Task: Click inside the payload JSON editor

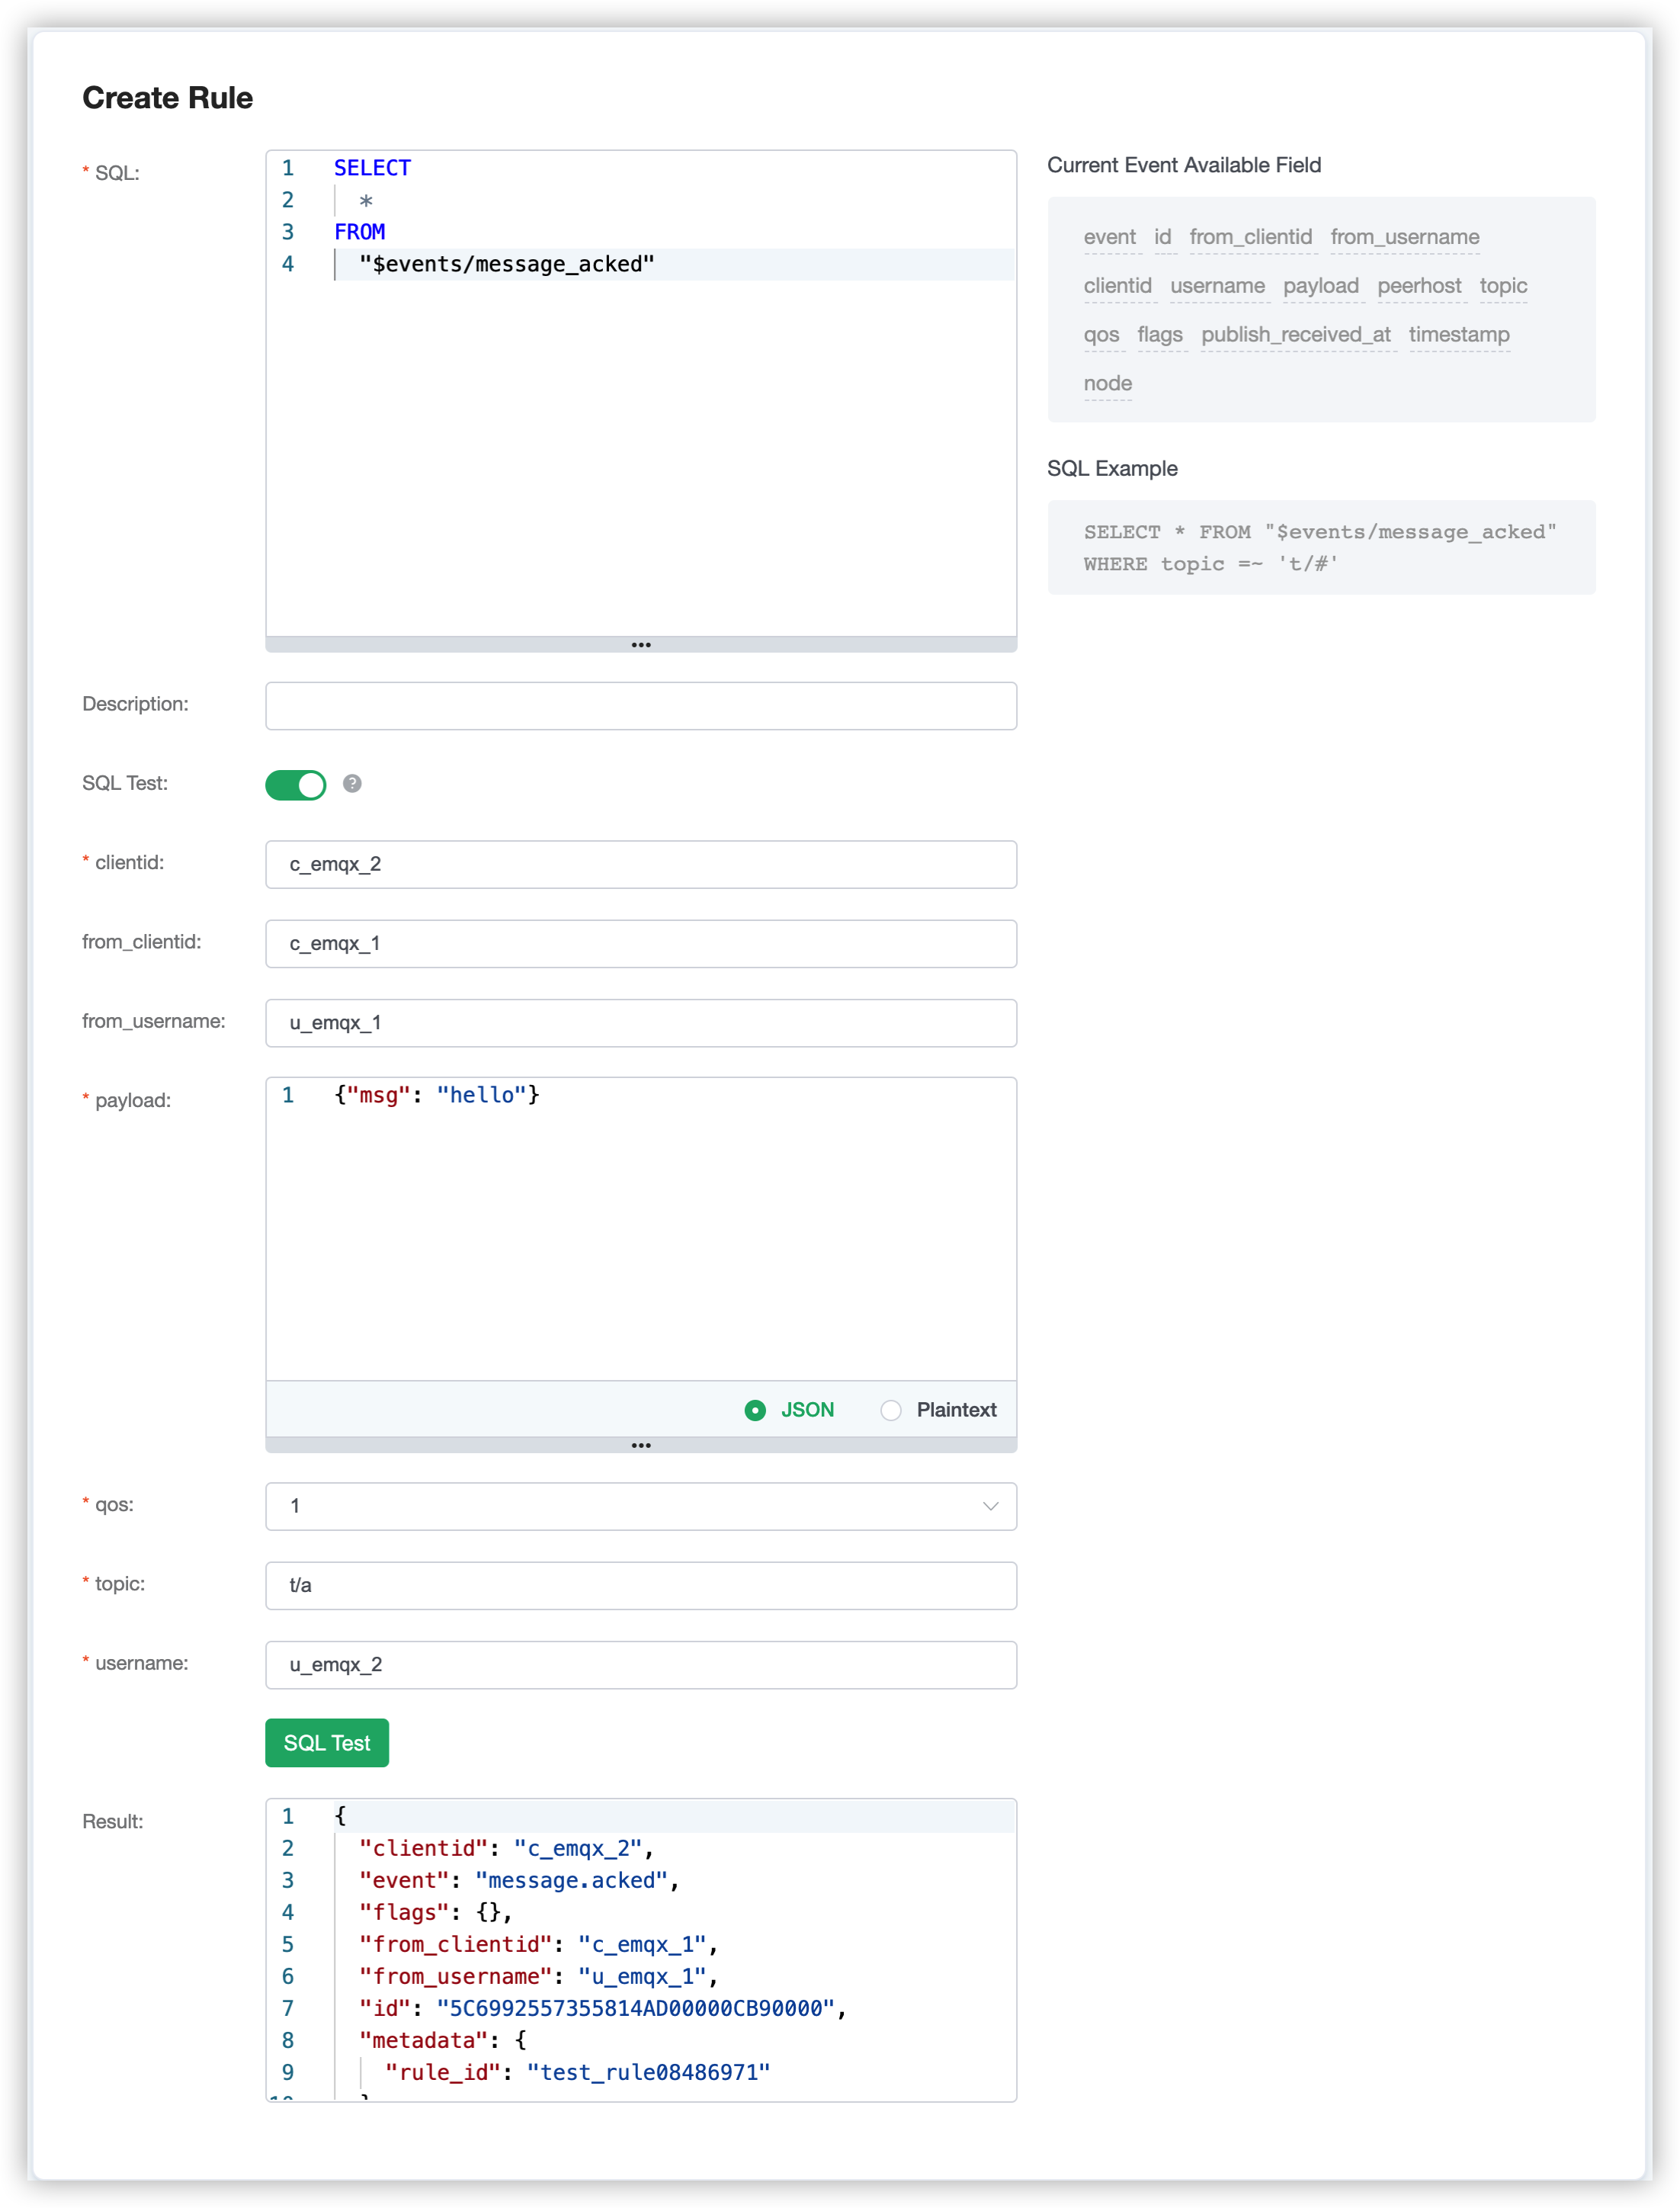Action: click(x=641, y=1230)
